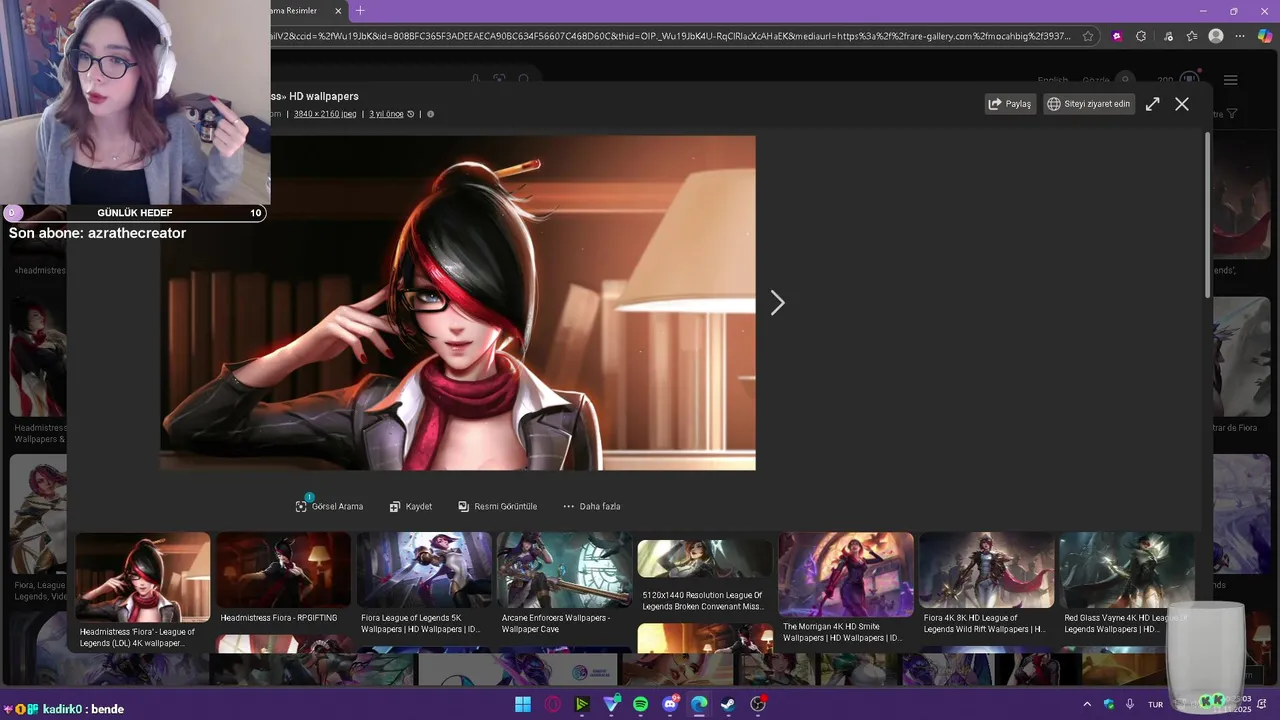Open the Windows Start button
Screen dimensions: 1280x720
[x=523, y=704]
